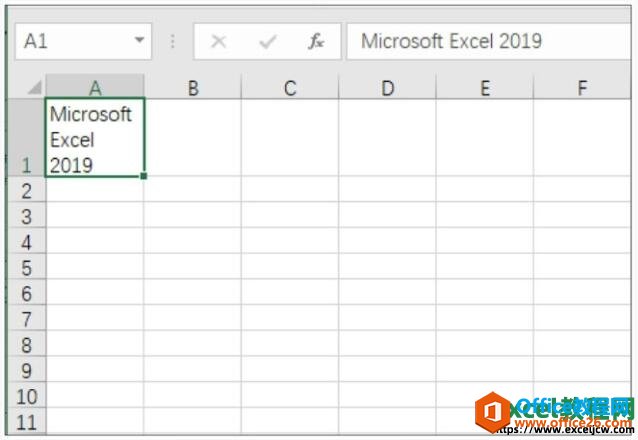
Task: Select row 4 header
Action: pos(26,241)
